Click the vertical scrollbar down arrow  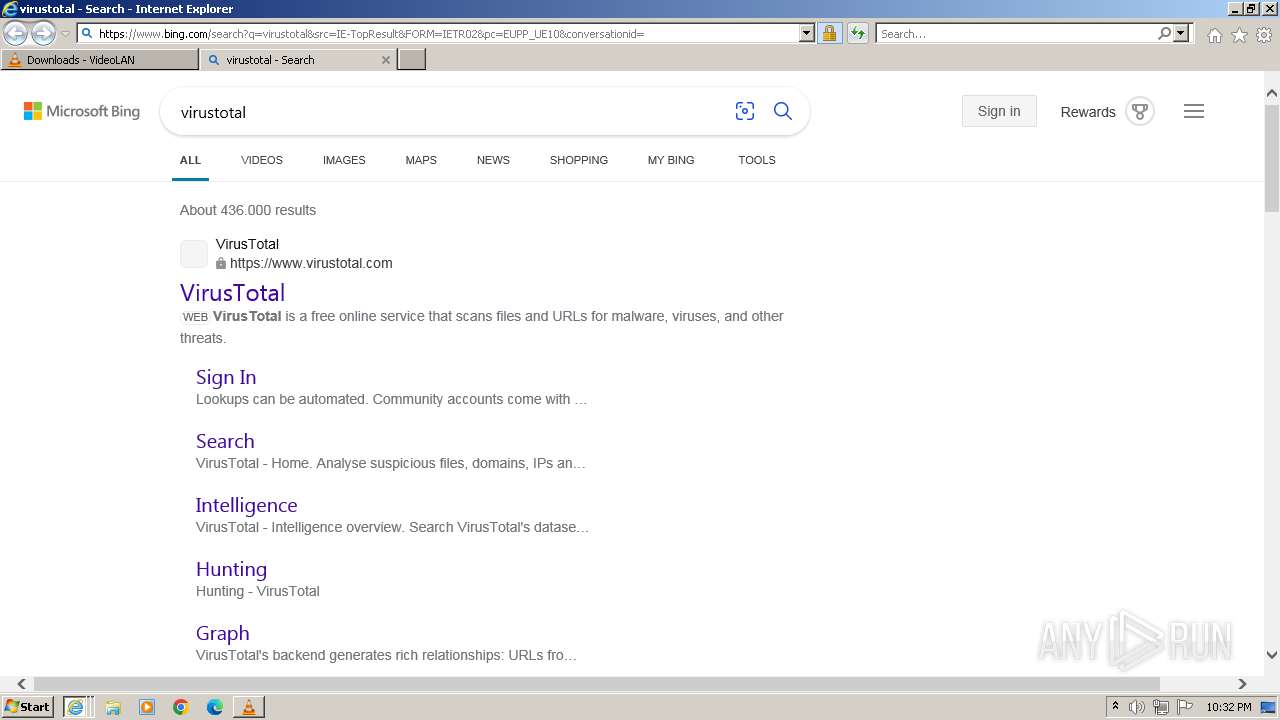pyautogui.click(x=1272, y=655)
